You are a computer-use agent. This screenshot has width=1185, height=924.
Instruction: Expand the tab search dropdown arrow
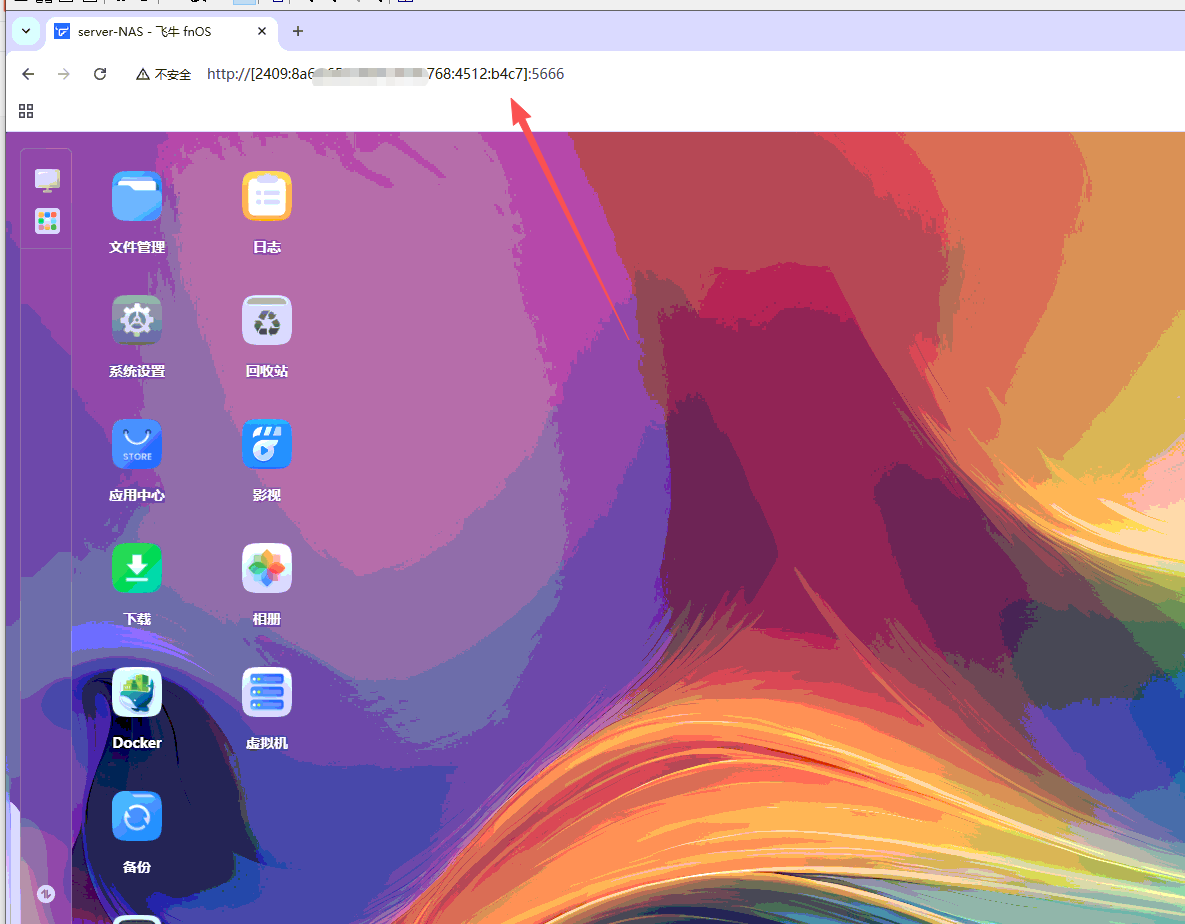[x=26, y=31]
